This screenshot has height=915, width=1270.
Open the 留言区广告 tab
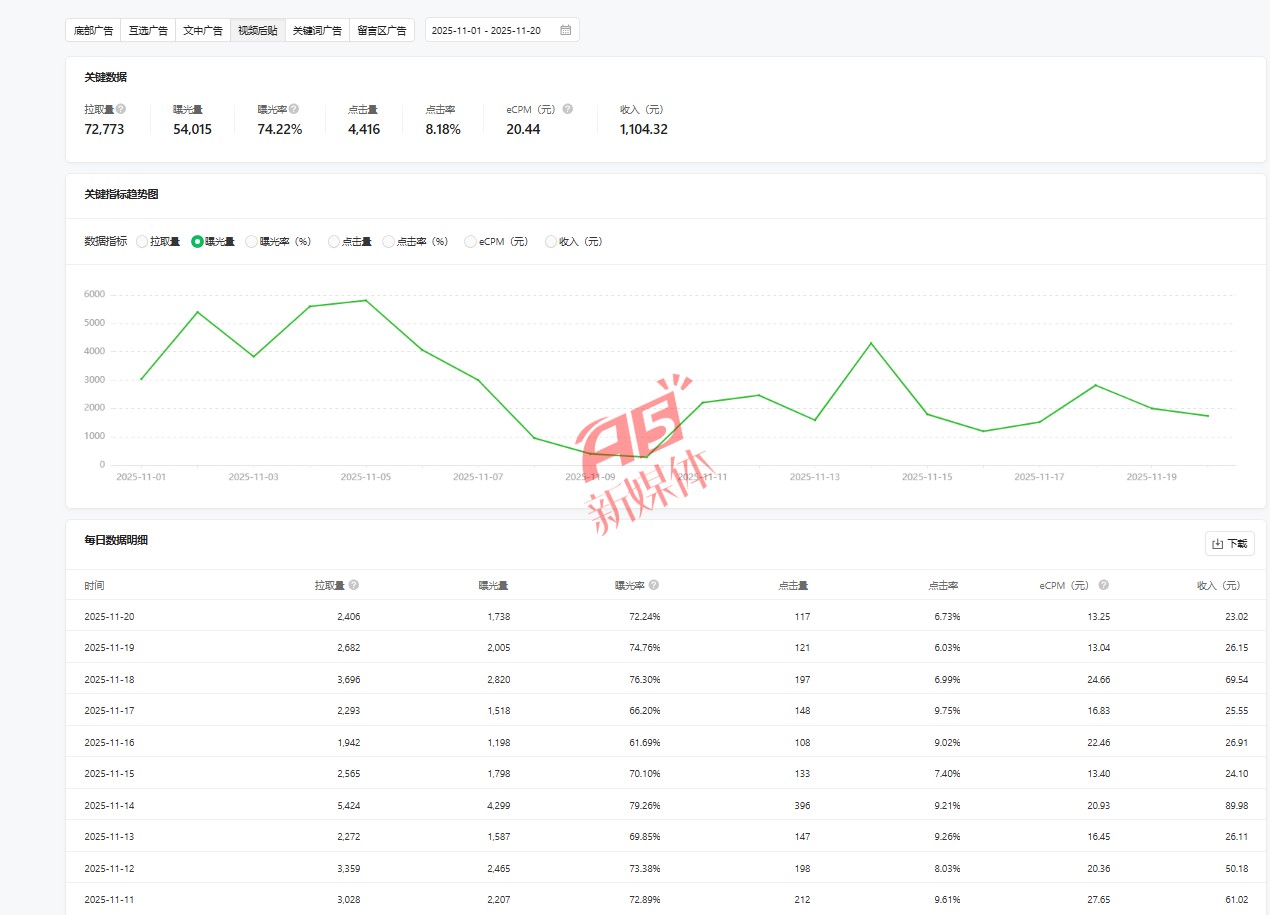[x=381, y=30]
